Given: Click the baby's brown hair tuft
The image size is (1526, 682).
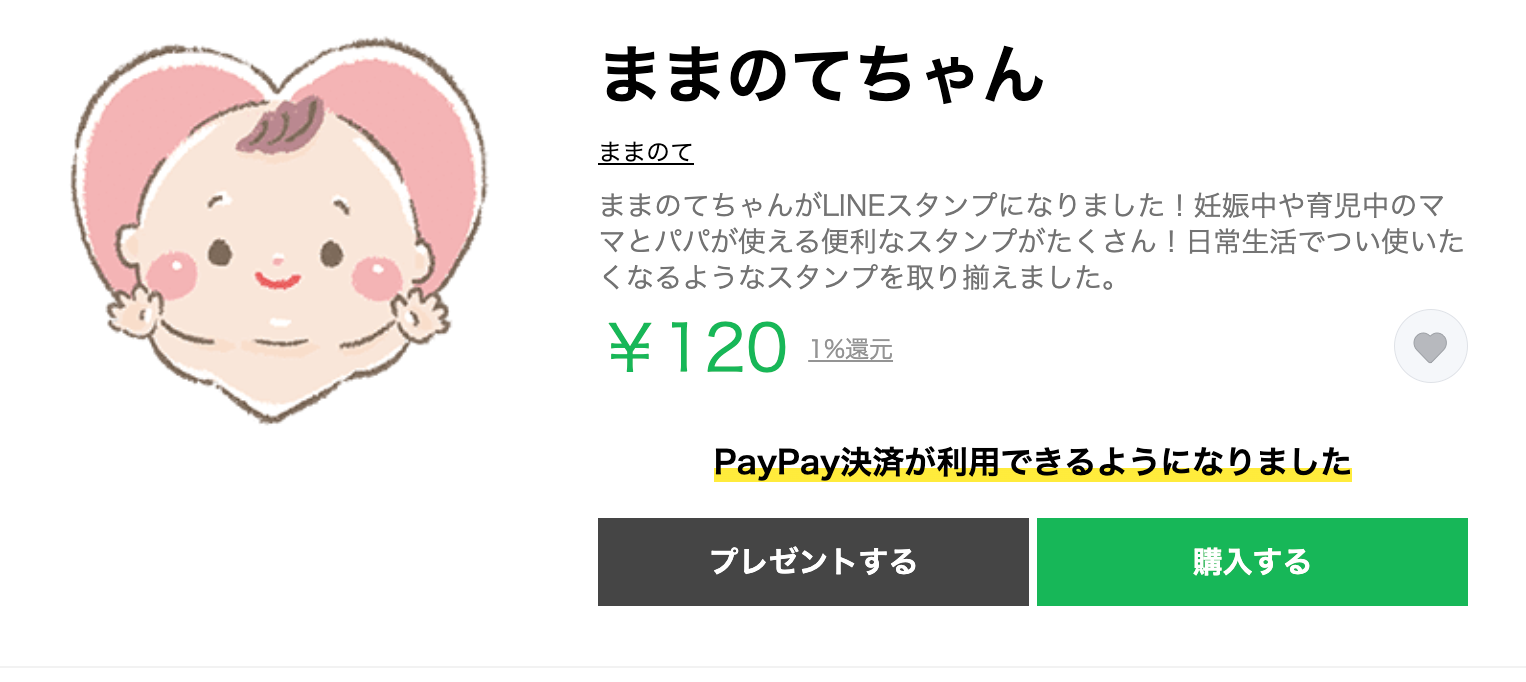Looking at the screenshot, I should coord(279,125).
